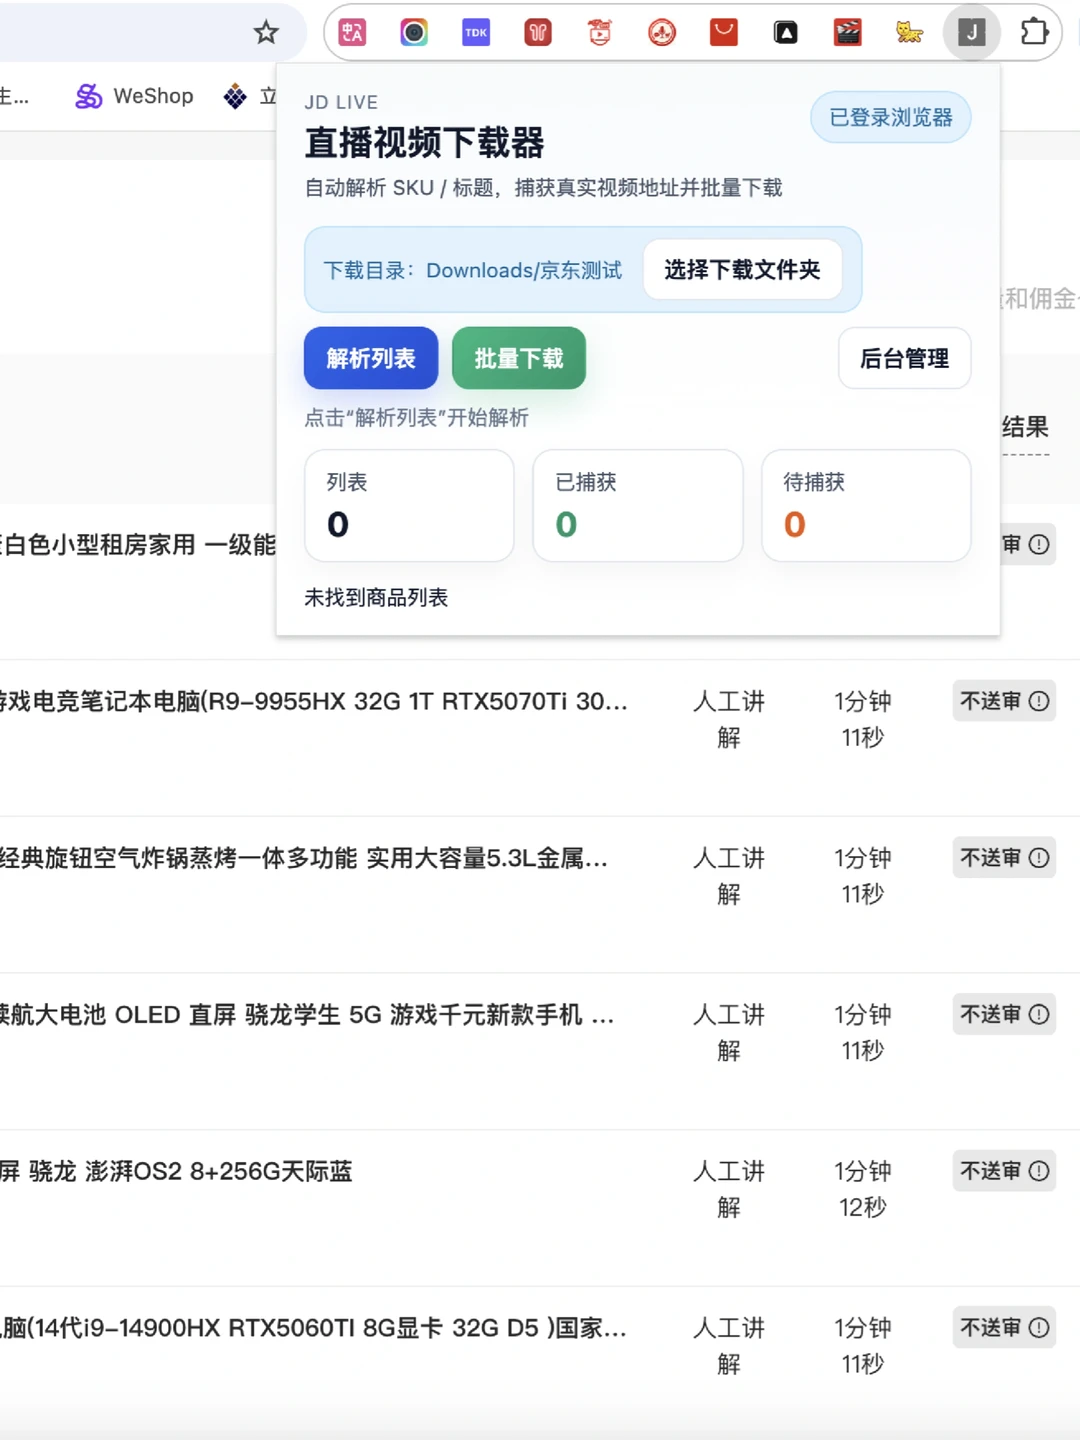Click the clapperboard video extension icon

point(847,32)
